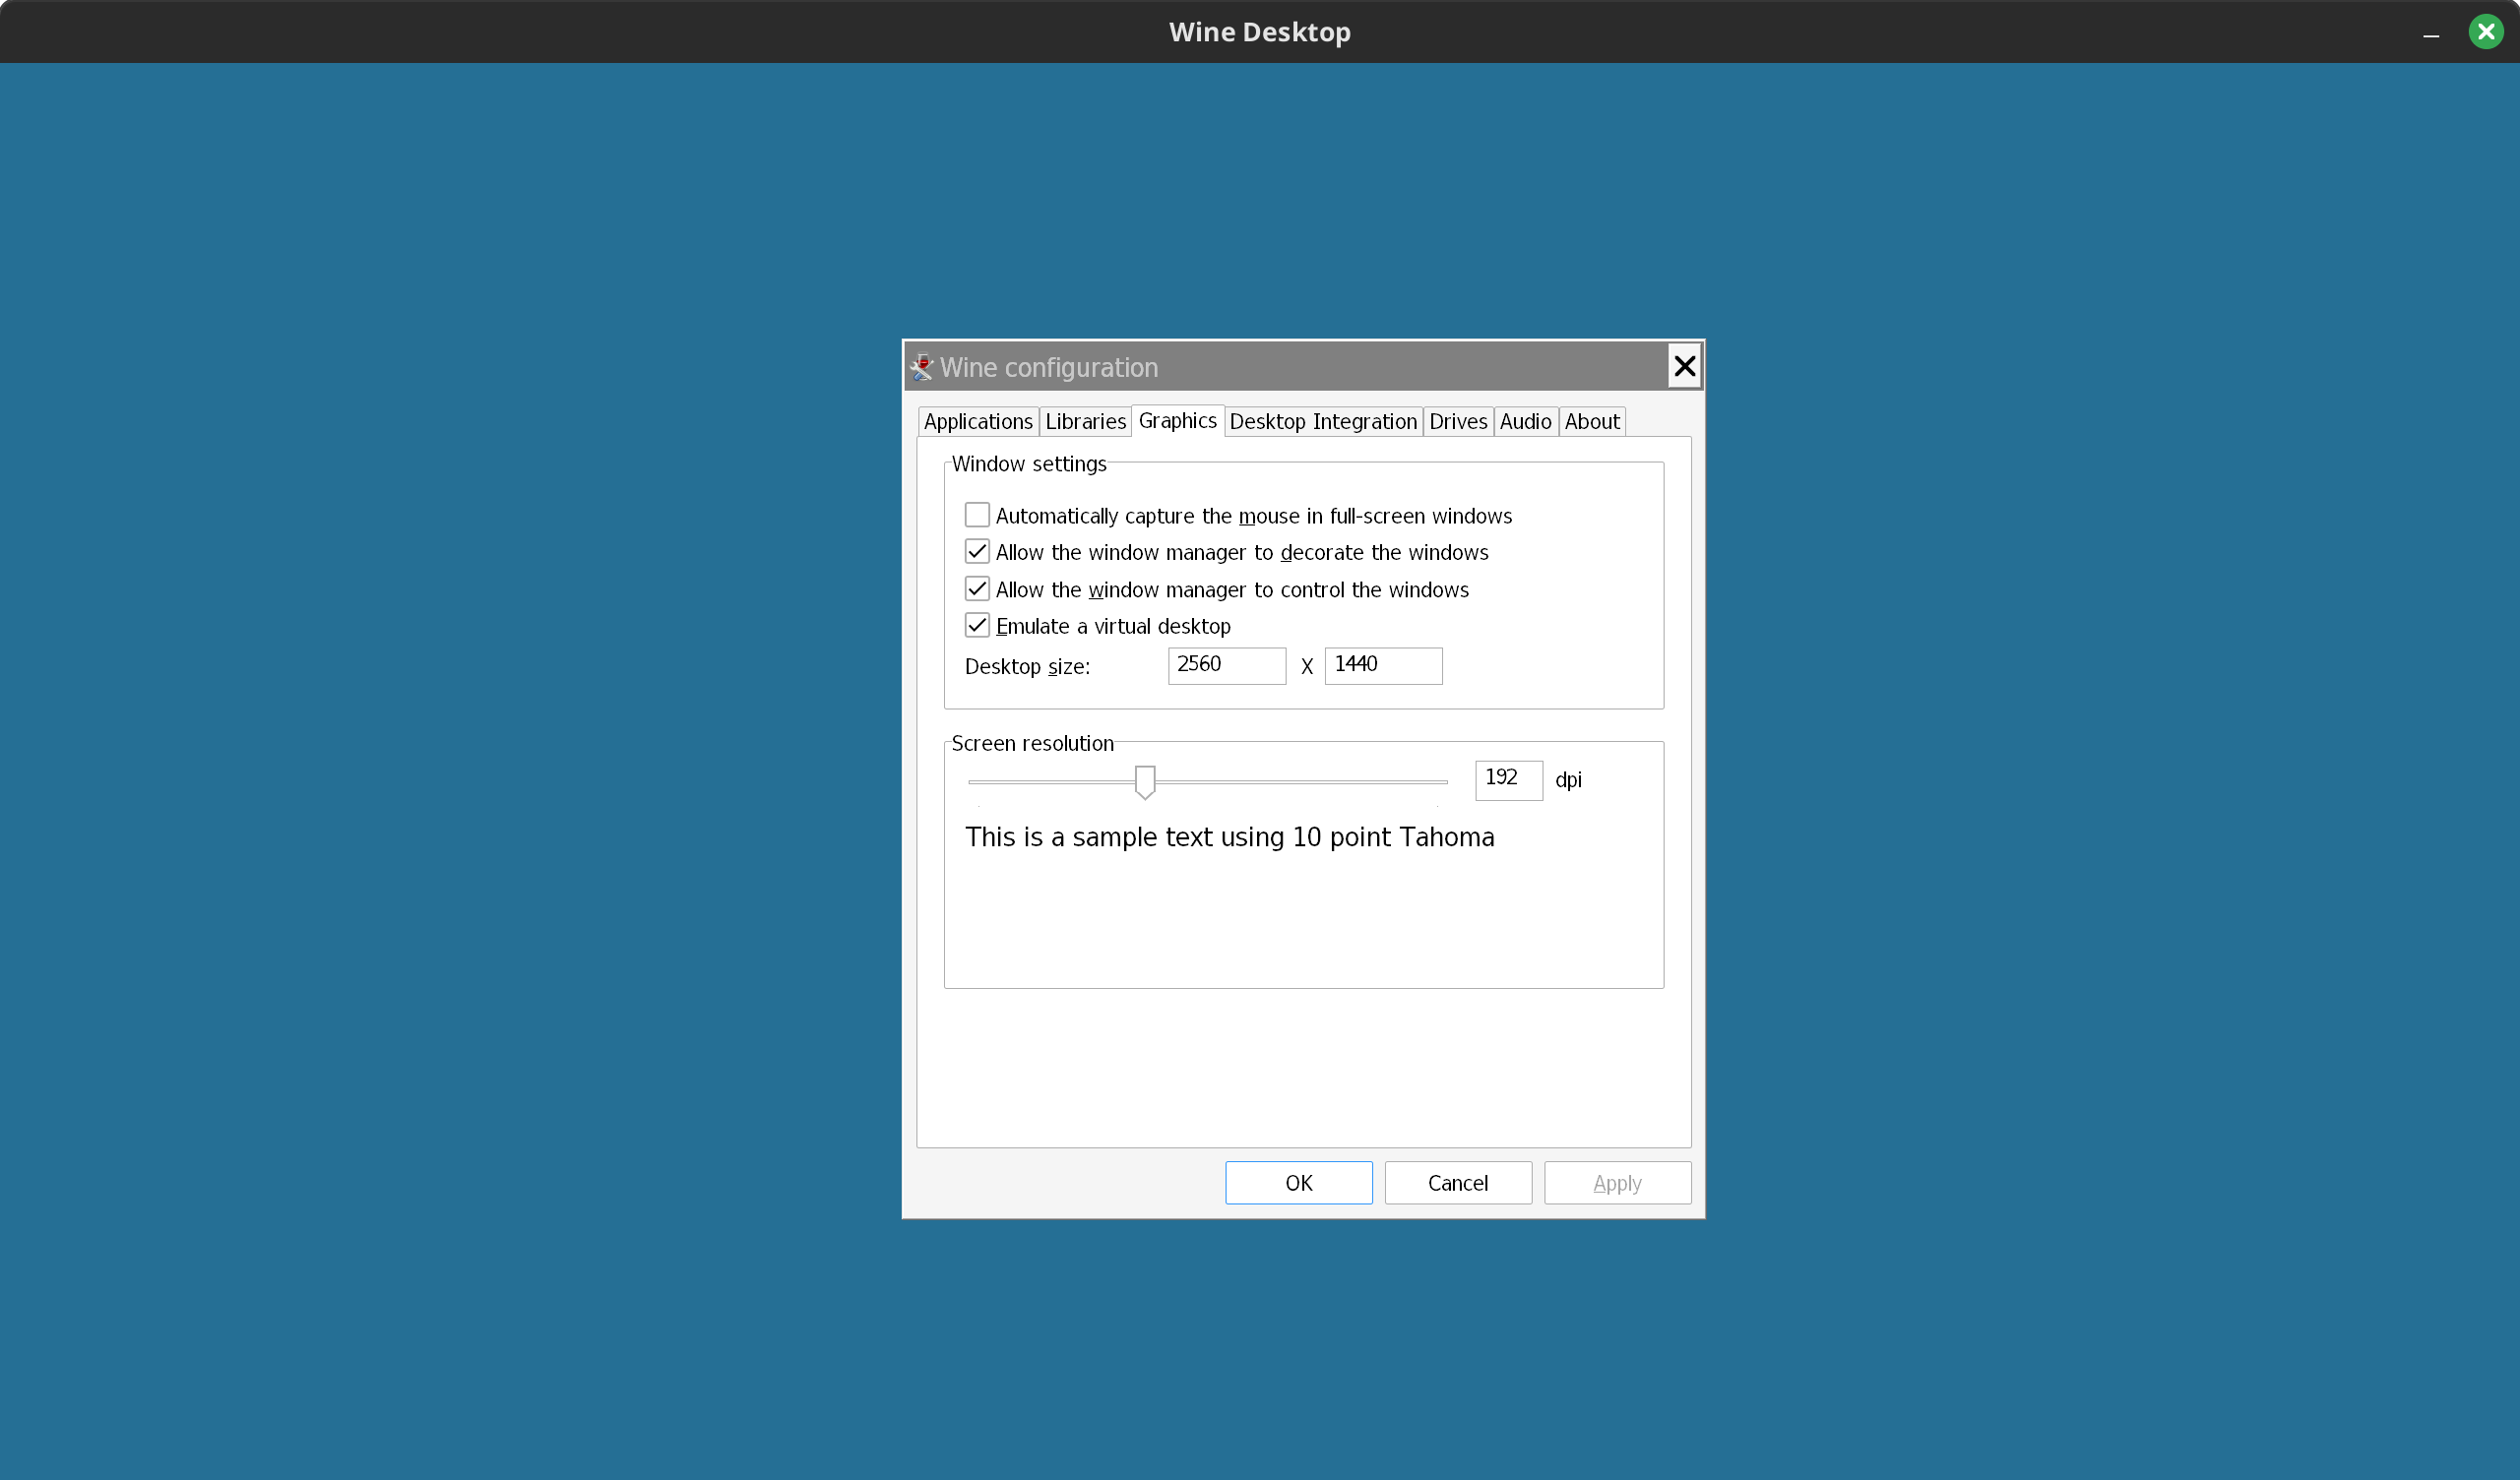Enable automatic mouse capture in full-screen windows
2520x1480 pixels.
pyautogui.click(x=977, y=515)
